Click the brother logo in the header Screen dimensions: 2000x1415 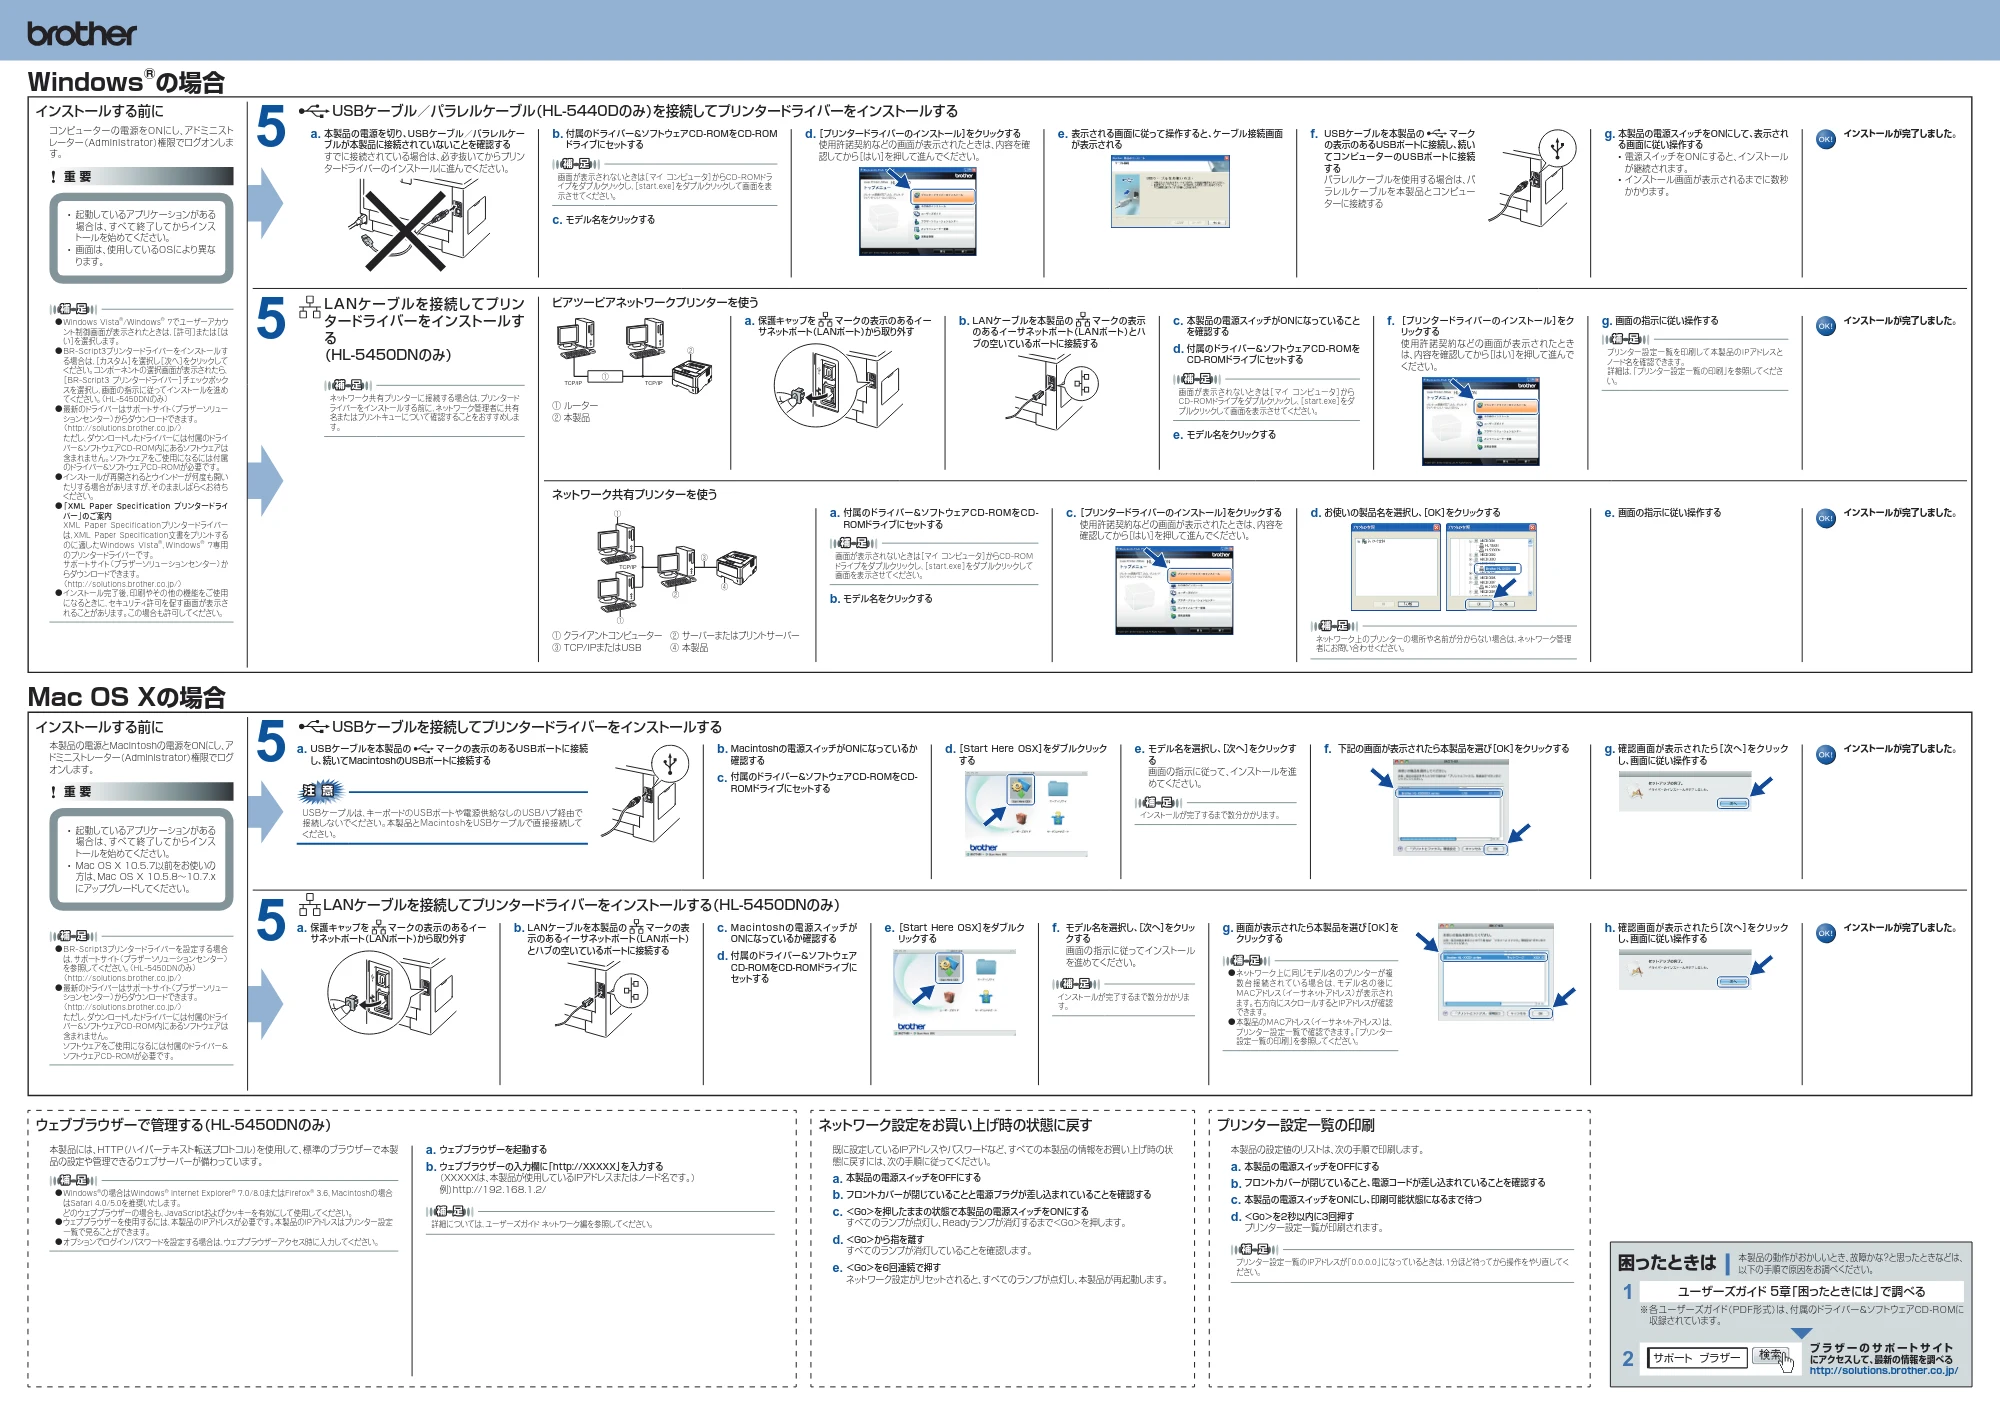pyautogui.click(x=81, y=34)
